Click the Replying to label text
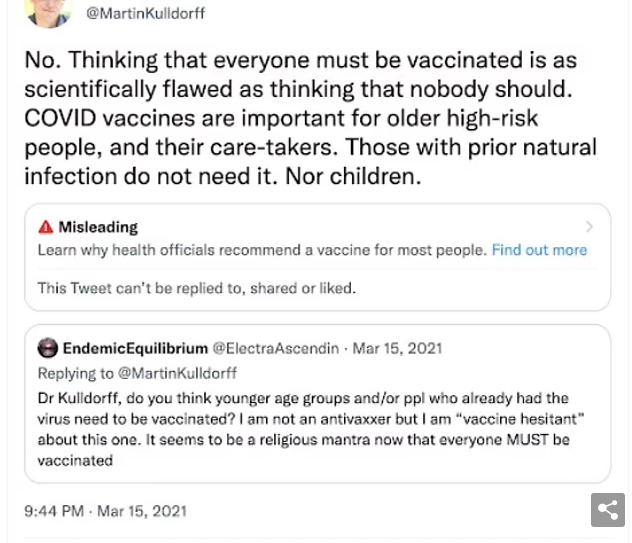Screen dimensions: 632x543 (x=76, y=373)
